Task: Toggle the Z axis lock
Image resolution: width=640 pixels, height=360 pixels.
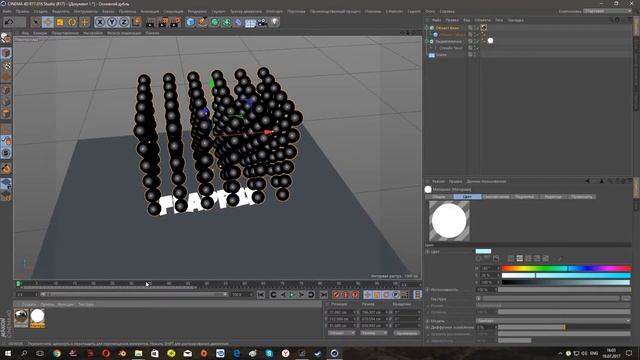Action: (124, 22)
